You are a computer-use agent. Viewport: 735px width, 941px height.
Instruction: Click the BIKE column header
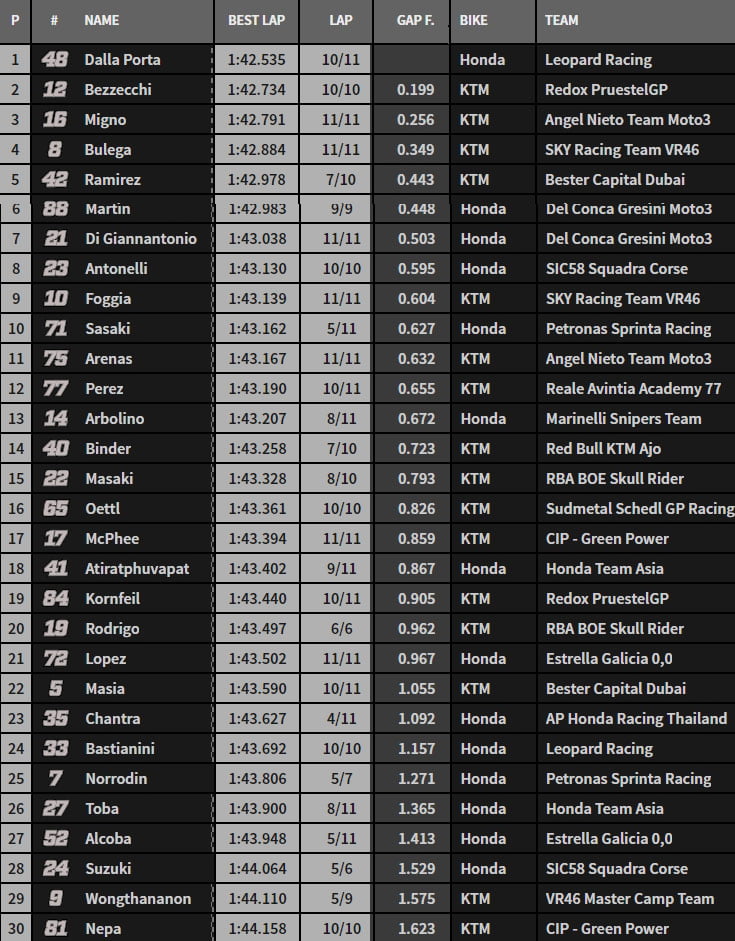point(475,20)
